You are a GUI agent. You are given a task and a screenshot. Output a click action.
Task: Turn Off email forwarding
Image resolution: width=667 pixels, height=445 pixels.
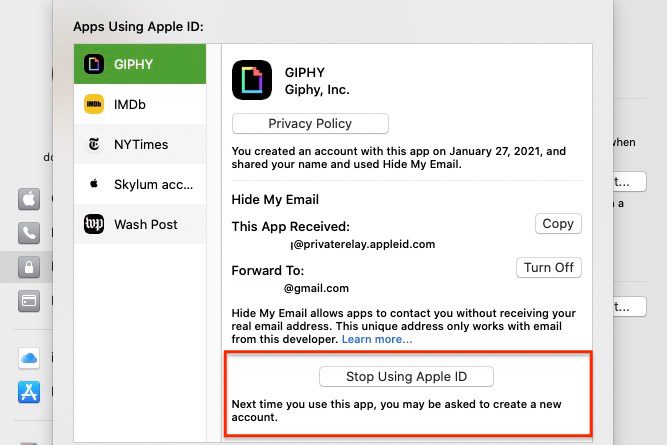pyautogui.click(x=549, y=268)
